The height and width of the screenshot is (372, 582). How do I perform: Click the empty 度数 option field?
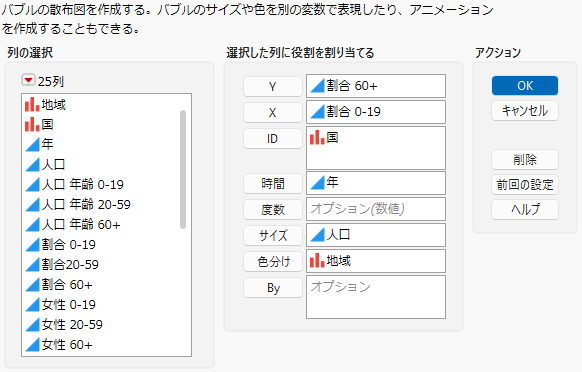click(376, 209)
